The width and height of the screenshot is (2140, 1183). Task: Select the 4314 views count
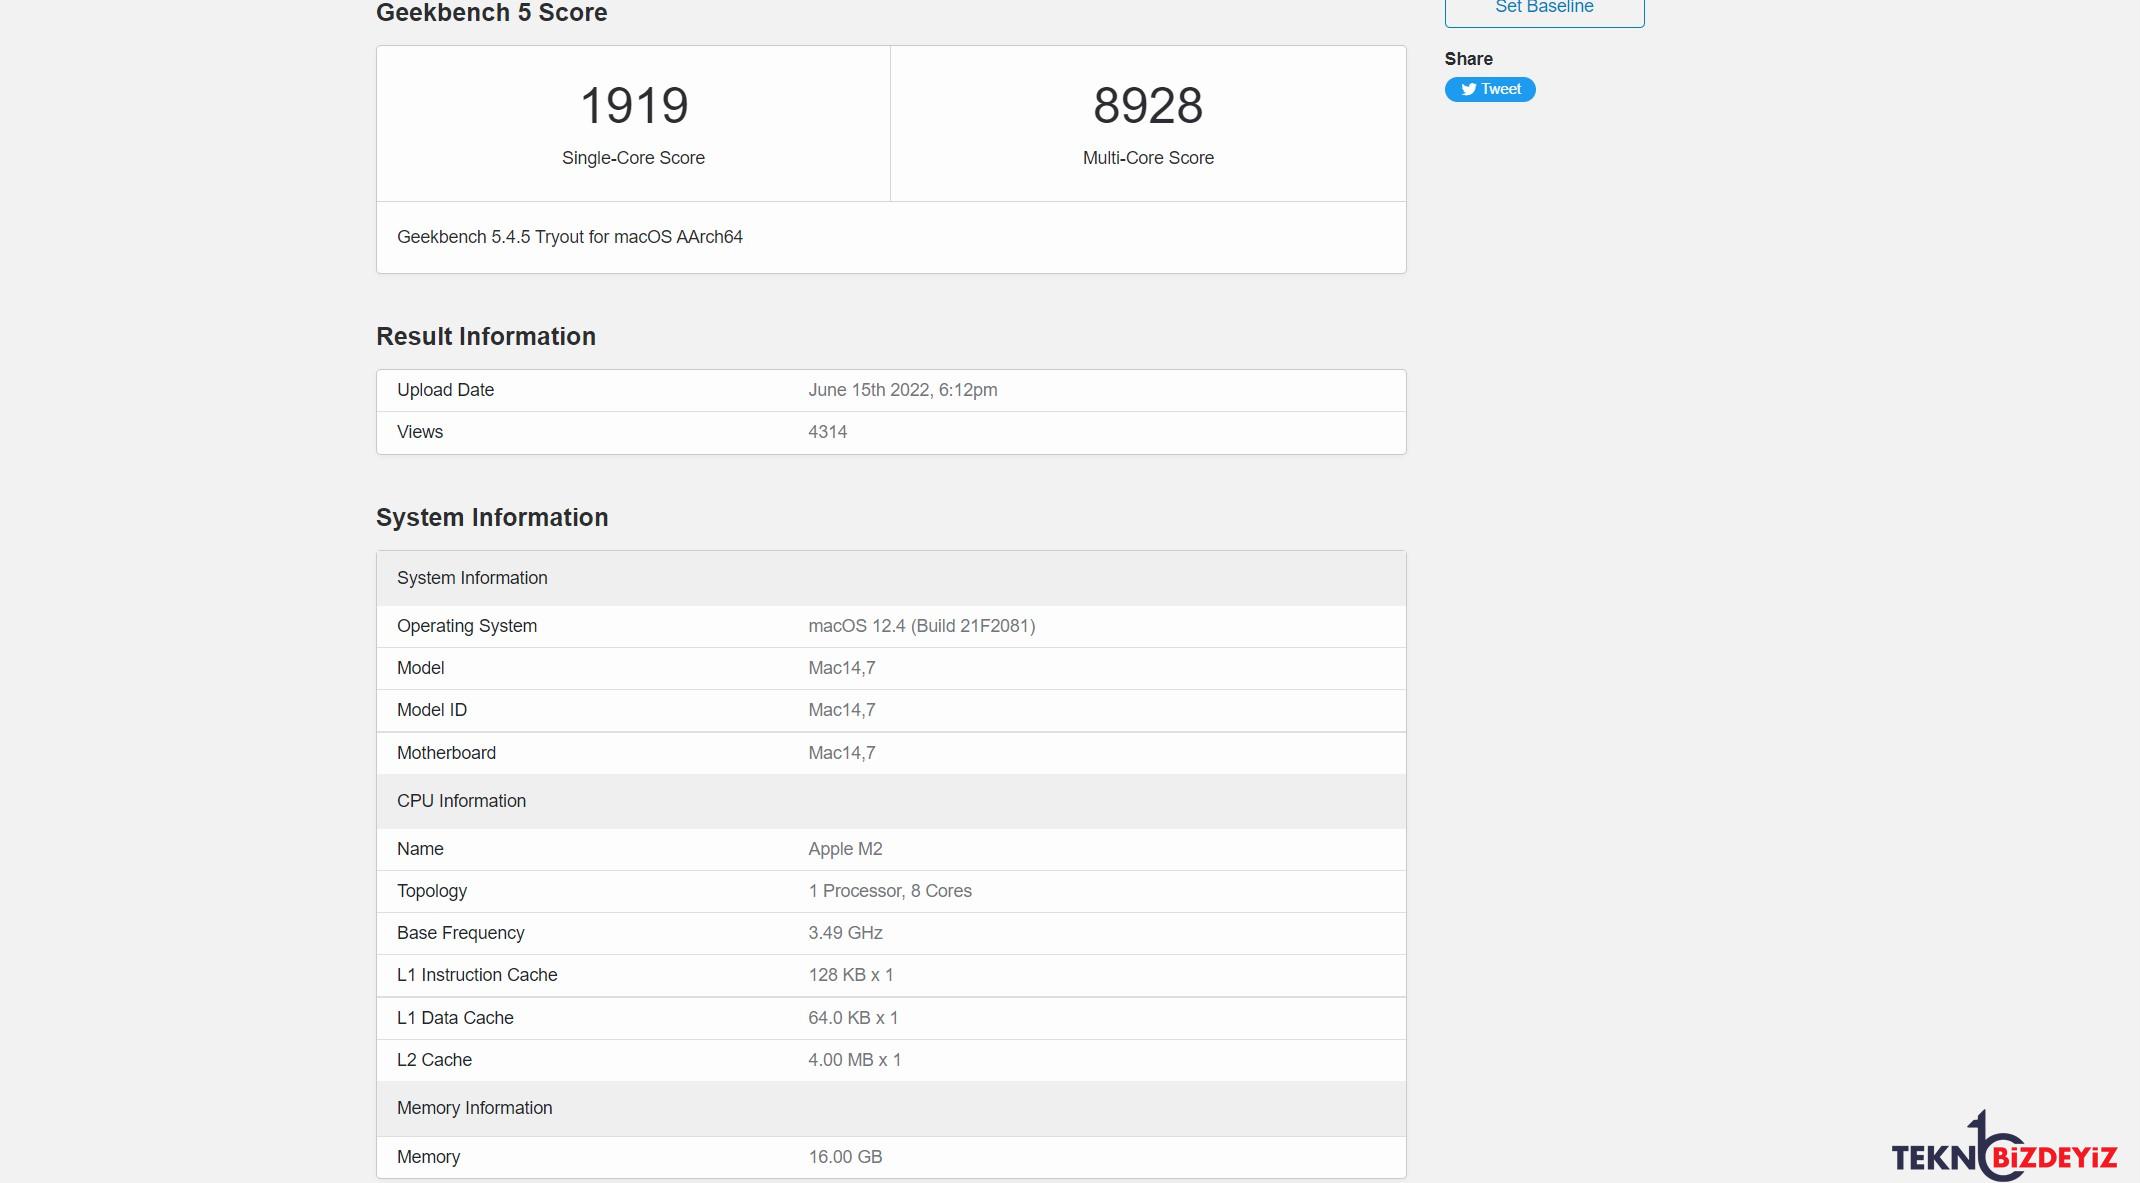828,432
